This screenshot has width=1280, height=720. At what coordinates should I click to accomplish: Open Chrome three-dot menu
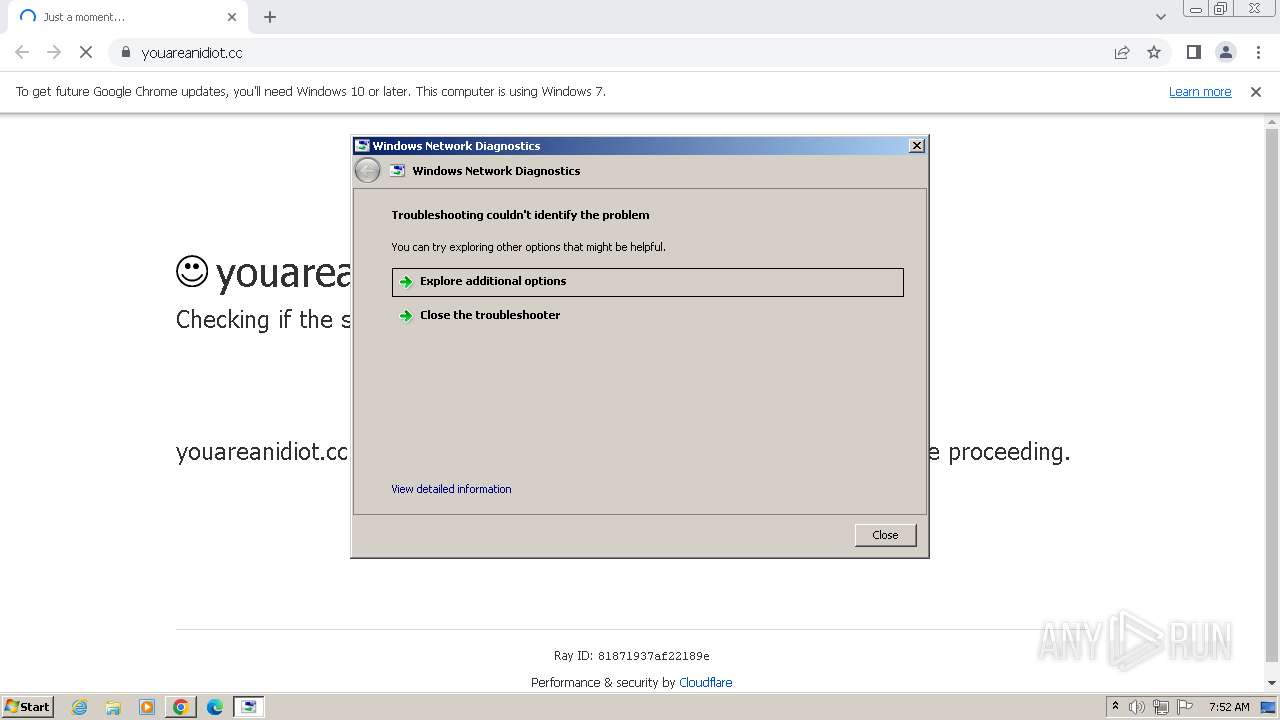[1258, 52]
